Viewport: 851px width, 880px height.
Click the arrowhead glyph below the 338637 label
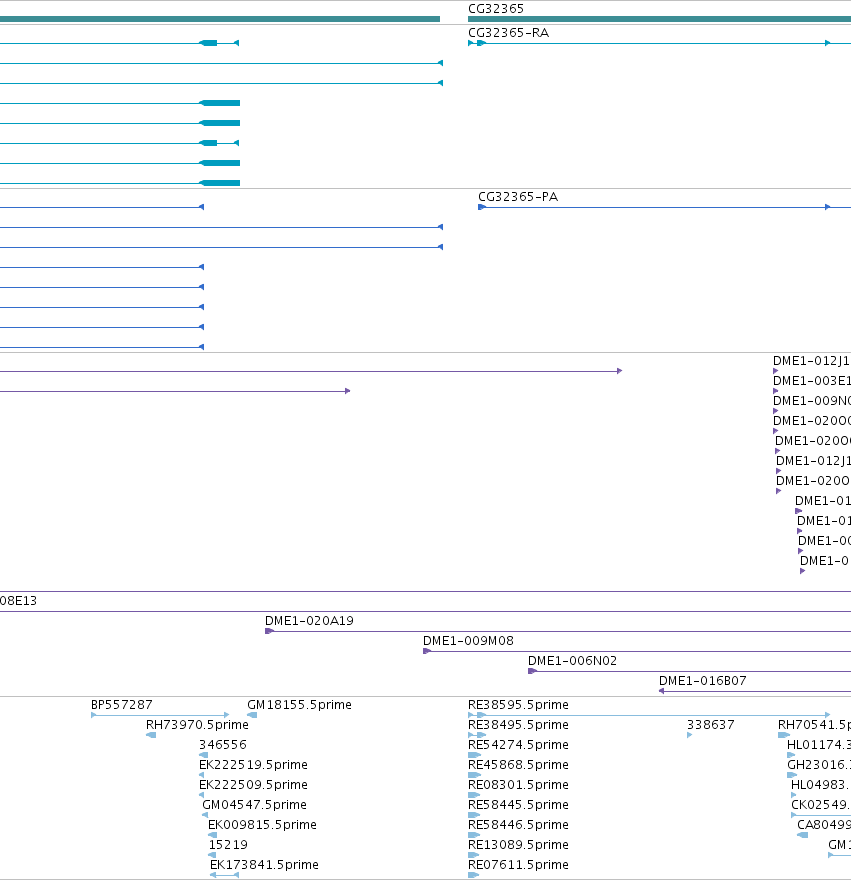[689, 735]
